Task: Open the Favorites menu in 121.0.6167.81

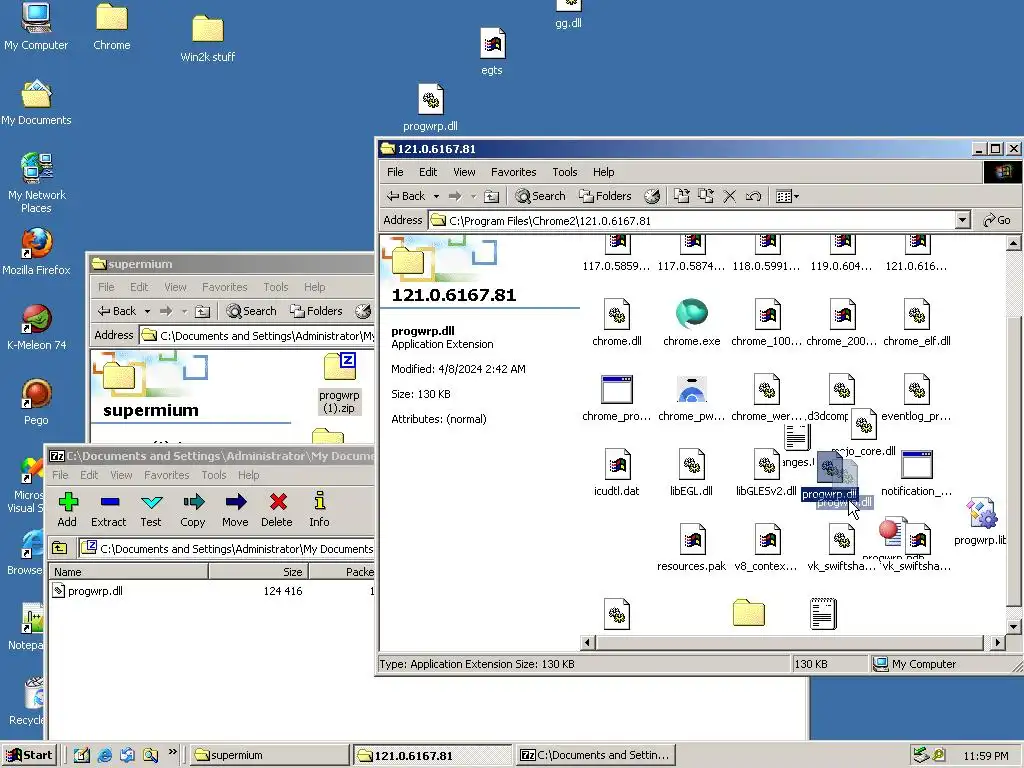Action: pos(513,172)
